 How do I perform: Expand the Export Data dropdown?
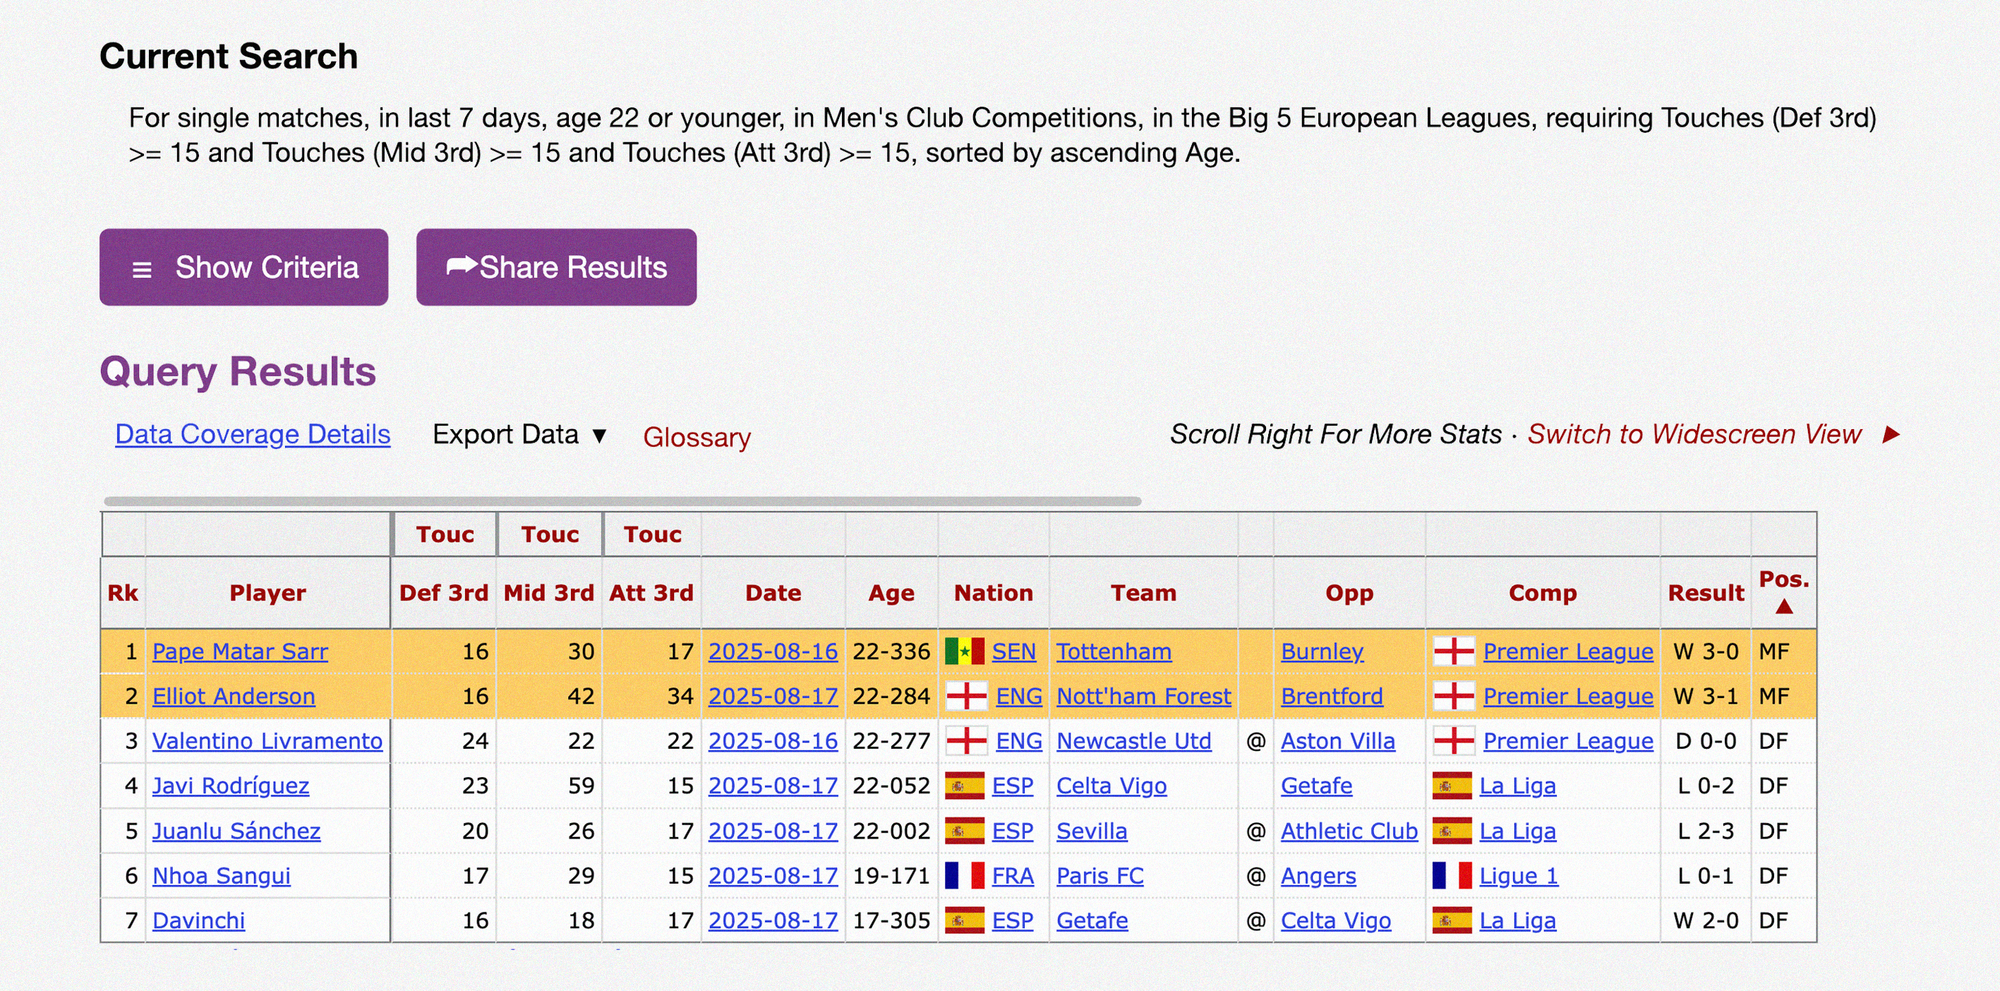coord(519,435)
